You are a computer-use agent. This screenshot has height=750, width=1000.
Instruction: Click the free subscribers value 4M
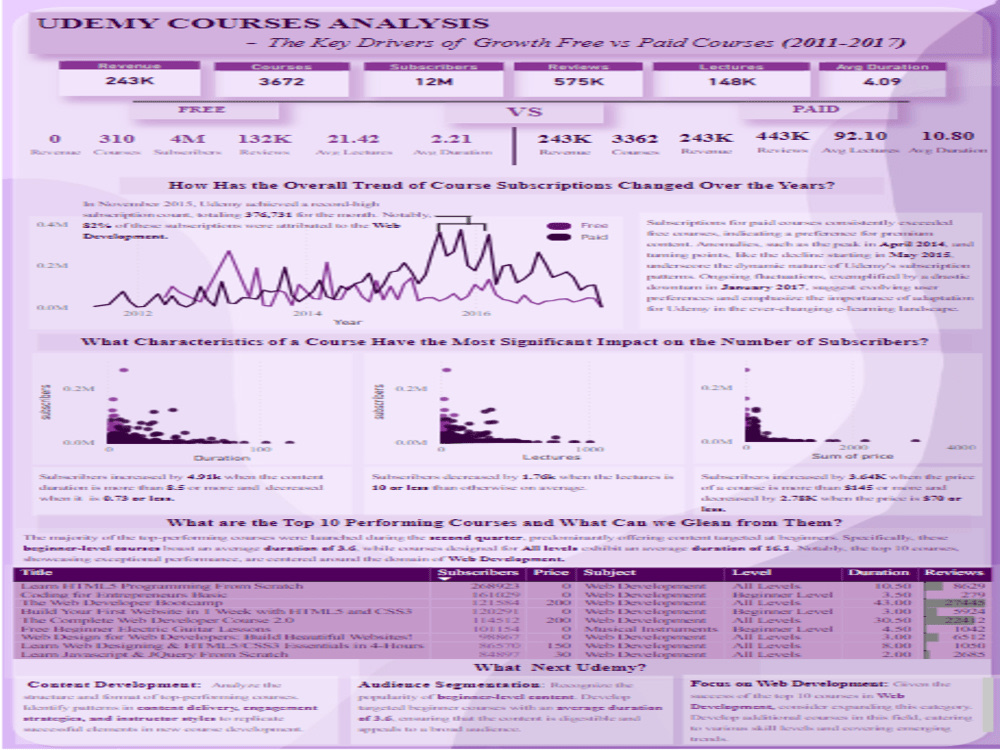188,139
